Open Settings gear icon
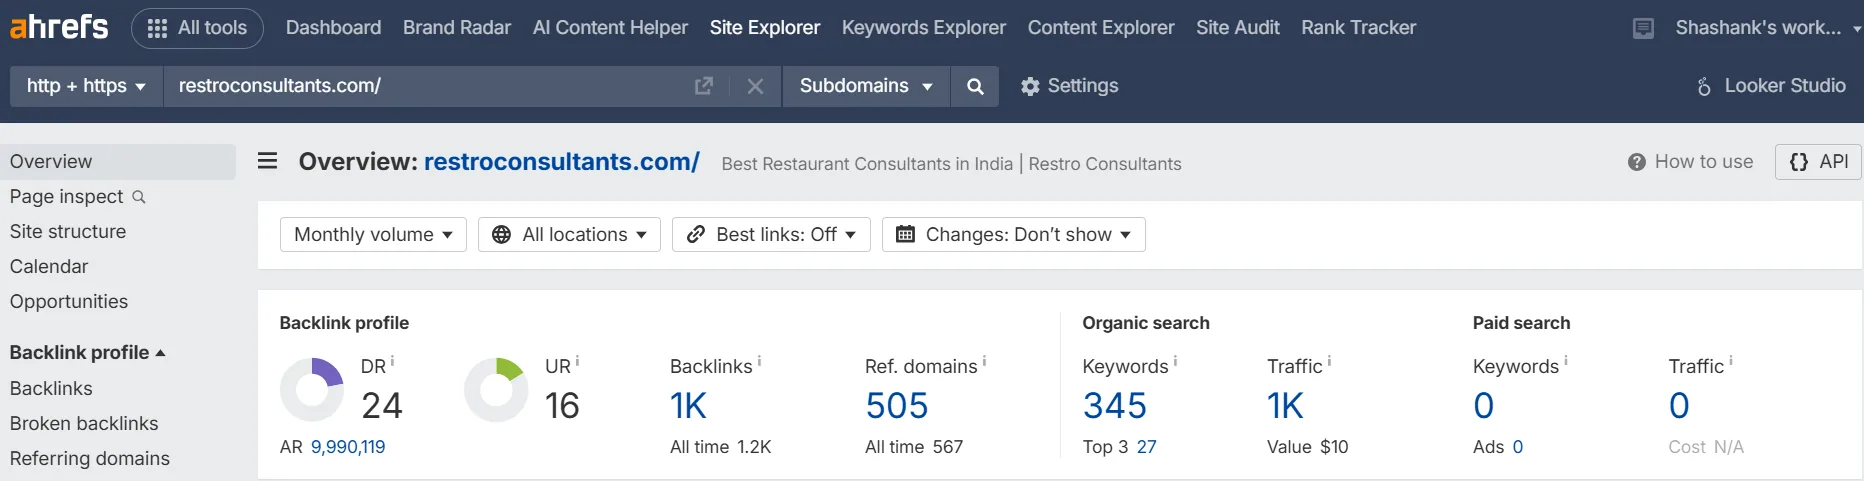The image size is (1864, 481). [x=1030, y=86]
